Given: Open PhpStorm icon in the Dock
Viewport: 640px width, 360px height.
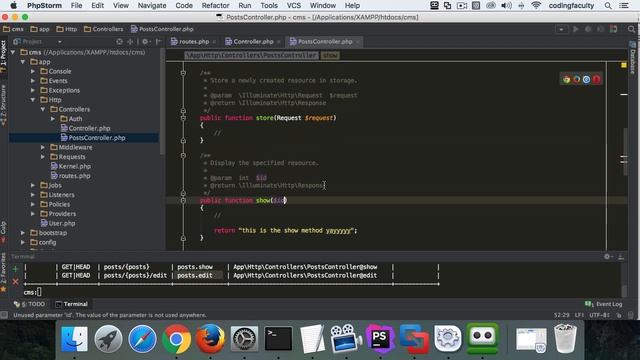Looking at the screenshot, I should point(380,339).
